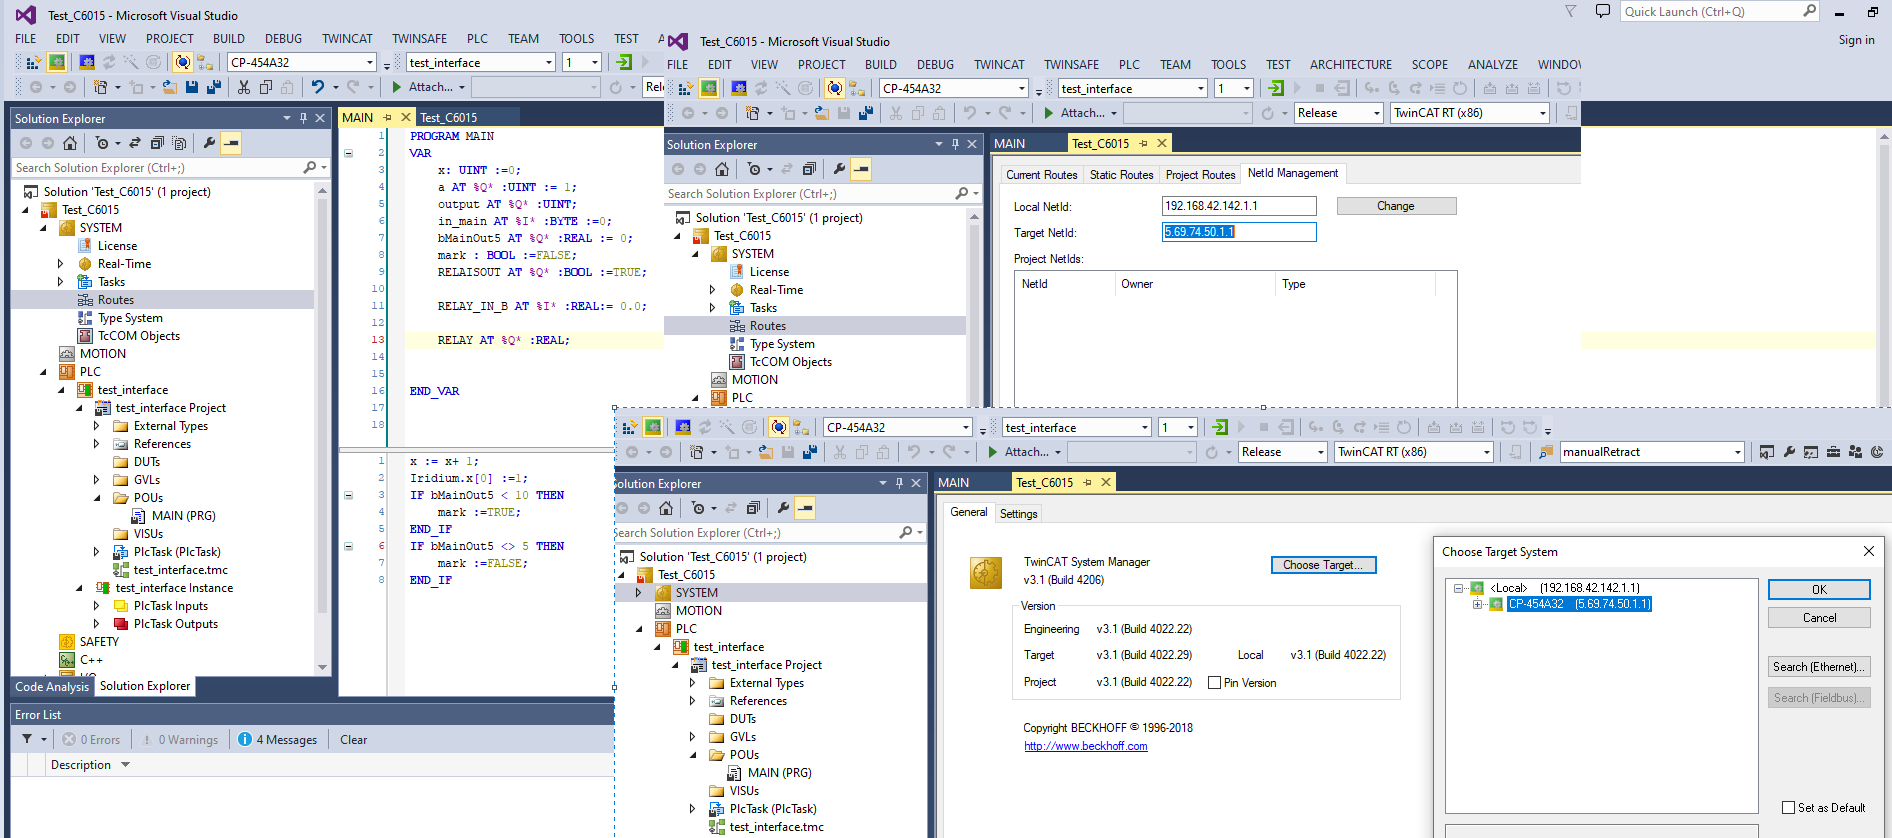Image resolution: width=1892 pixels, height=838 pixels.
Task: Click Search (Ethernet)... button
Action: [1819, 667]
